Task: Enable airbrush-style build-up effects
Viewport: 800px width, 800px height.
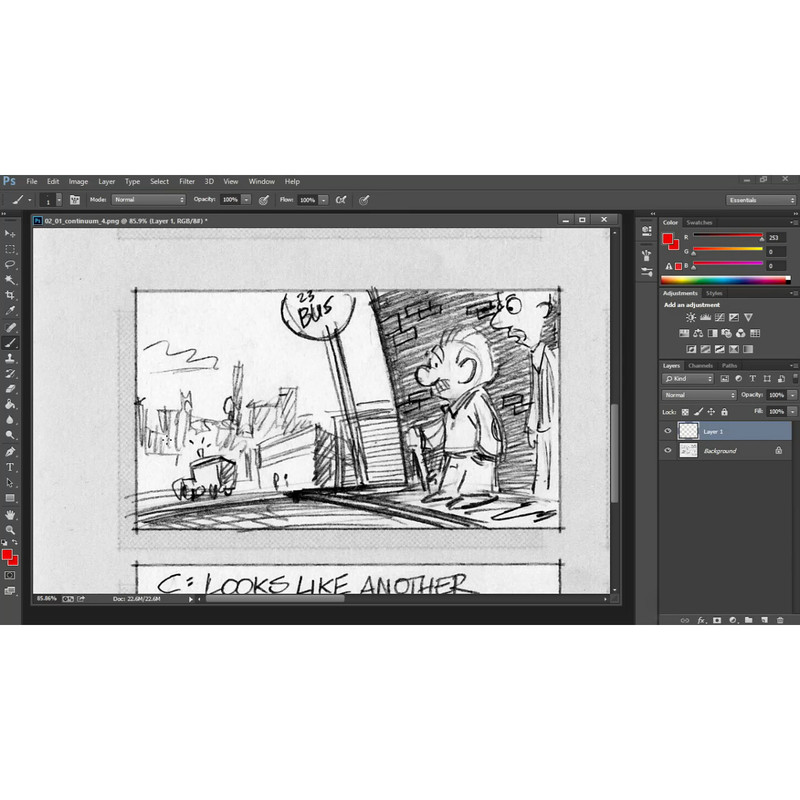Action: tap(341, 200)
